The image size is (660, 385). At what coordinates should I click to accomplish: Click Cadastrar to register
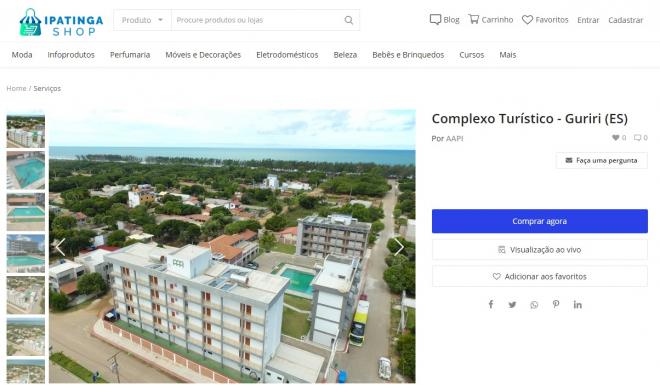pos(625,20)
